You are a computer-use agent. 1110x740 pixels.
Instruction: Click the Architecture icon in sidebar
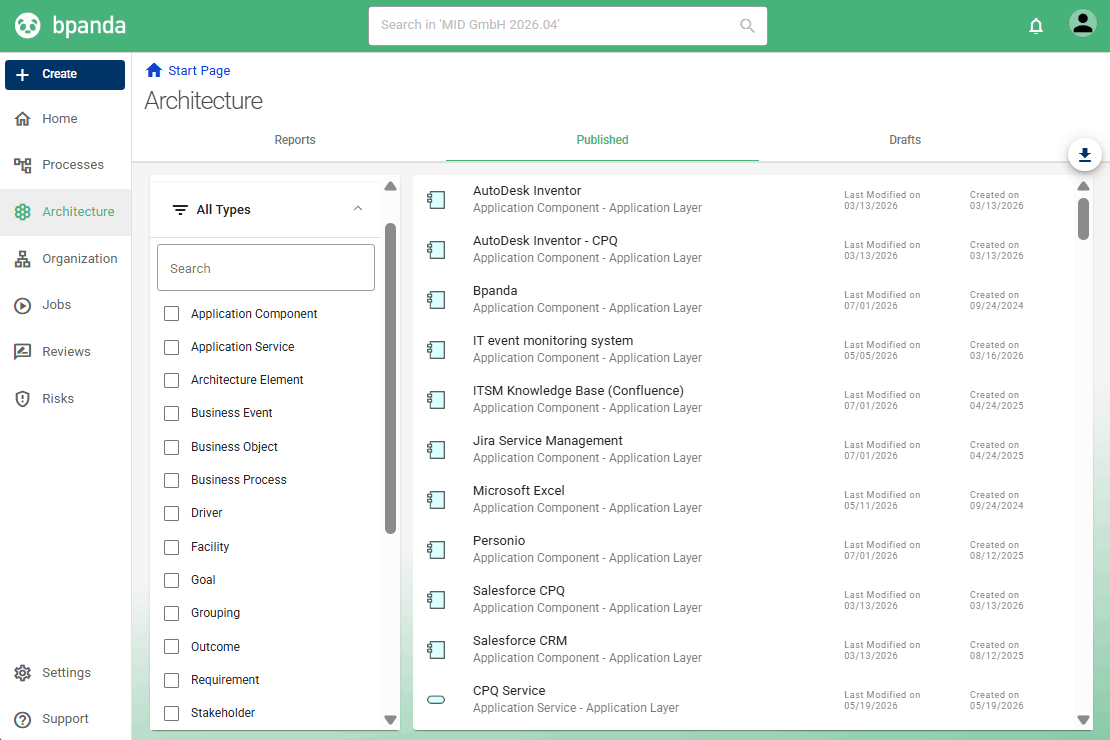click(23, 212)
